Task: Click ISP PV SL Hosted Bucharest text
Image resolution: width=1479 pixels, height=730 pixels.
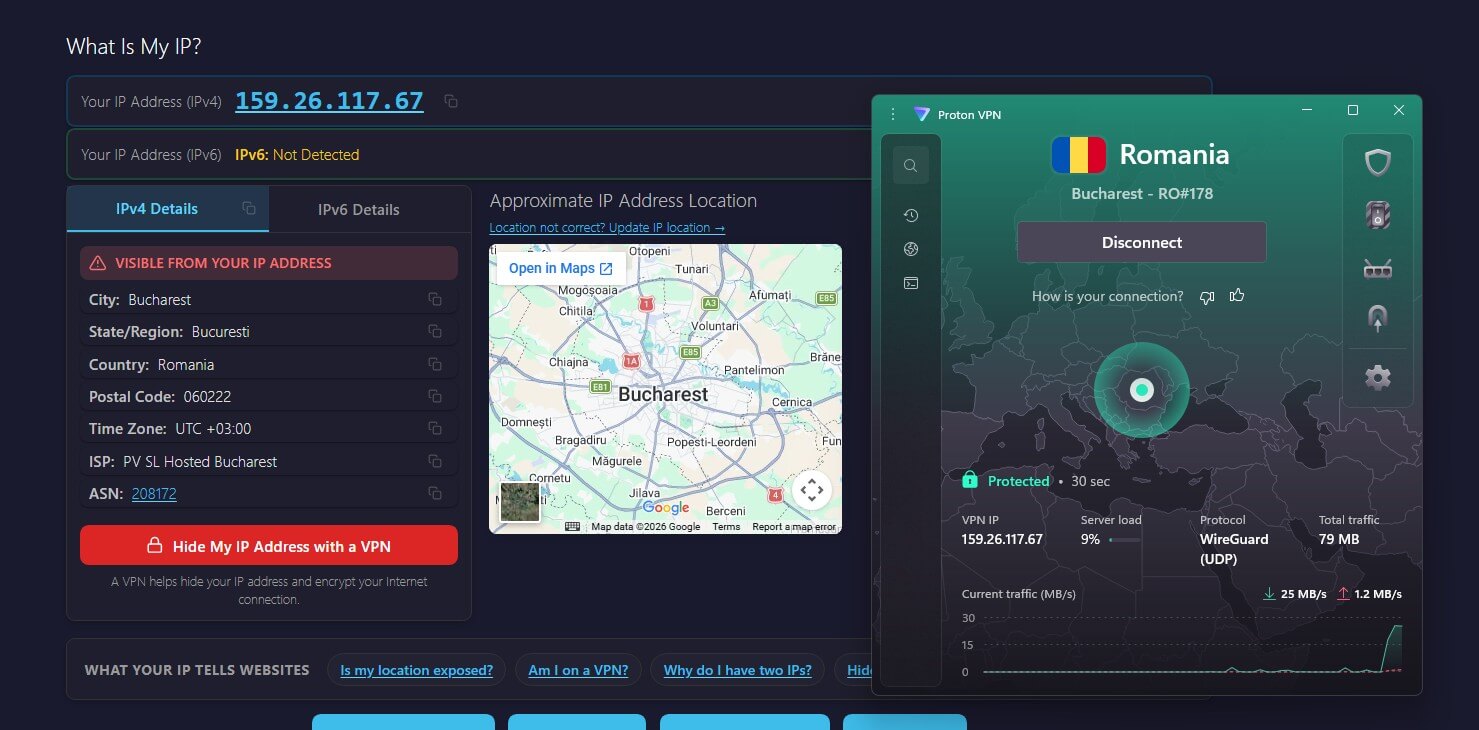Action: tap(183, 461)
